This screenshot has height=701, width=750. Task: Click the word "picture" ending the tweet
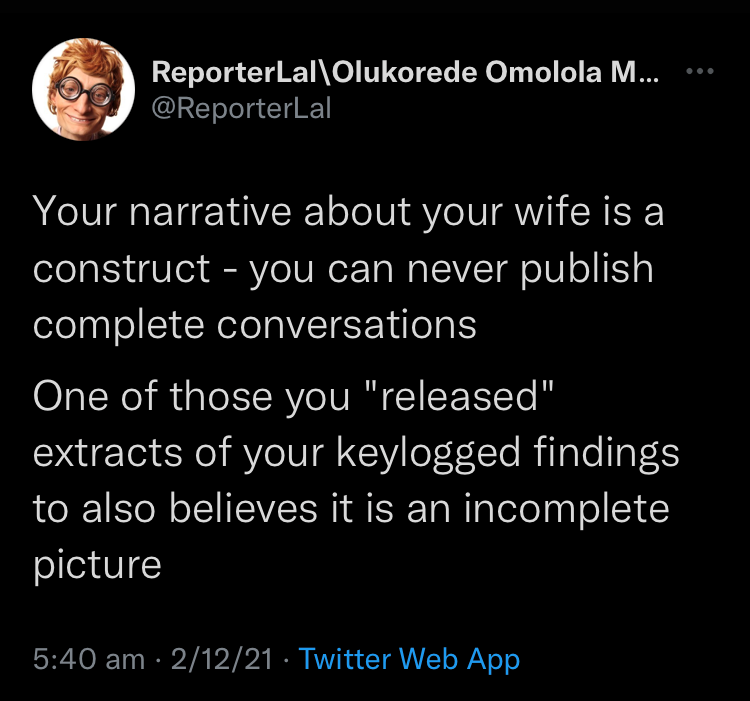click(97, 565)
